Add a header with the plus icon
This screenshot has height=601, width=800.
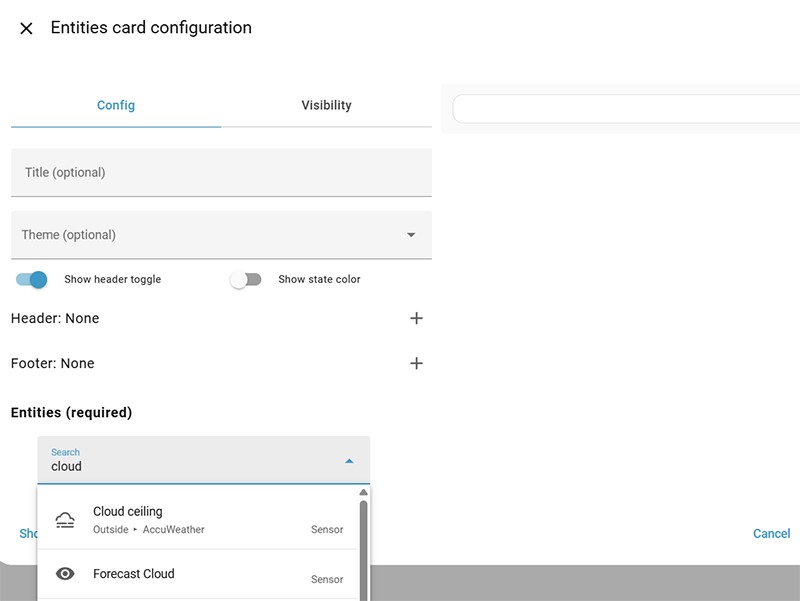[x=416, y=318]
